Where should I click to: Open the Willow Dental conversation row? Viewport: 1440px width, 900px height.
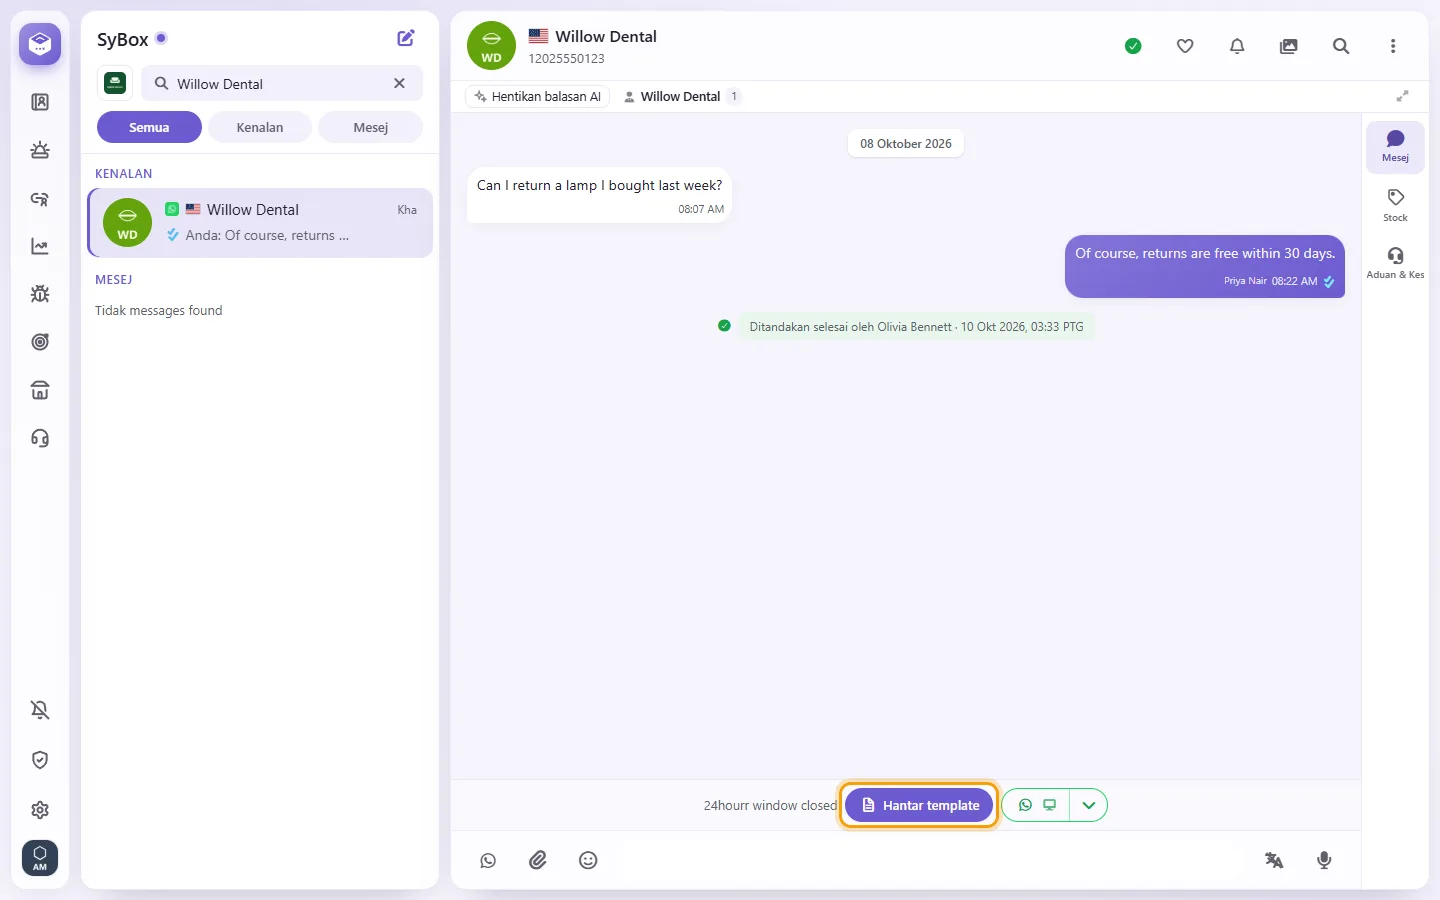point(261,223)
